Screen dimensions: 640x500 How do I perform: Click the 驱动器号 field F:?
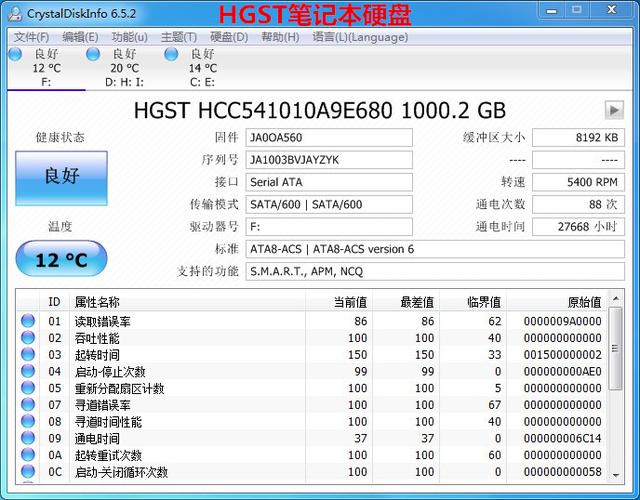329,227
